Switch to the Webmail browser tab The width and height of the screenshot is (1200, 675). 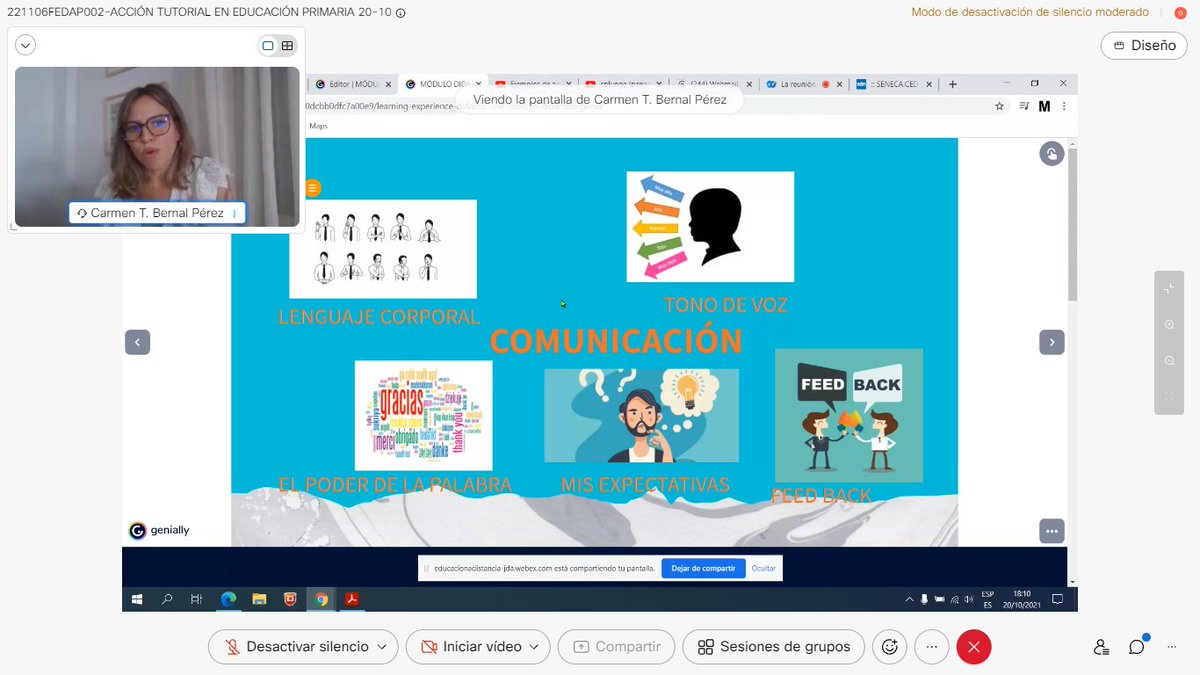click(x=712, y=84)
